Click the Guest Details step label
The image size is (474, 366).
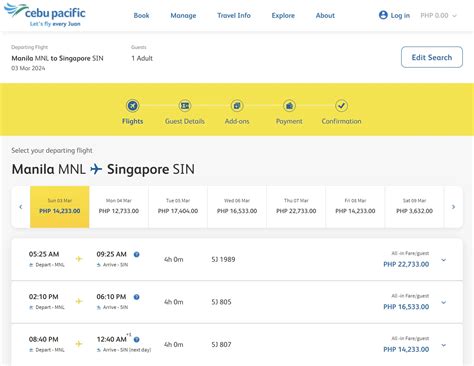(185, 121)
